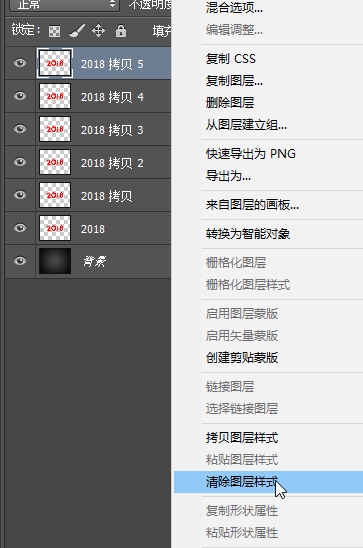This screenshot has height=548, width=363.
Task: Select the 2018 拷贝 2 layer thumbnail
Action: click(55, 162)
